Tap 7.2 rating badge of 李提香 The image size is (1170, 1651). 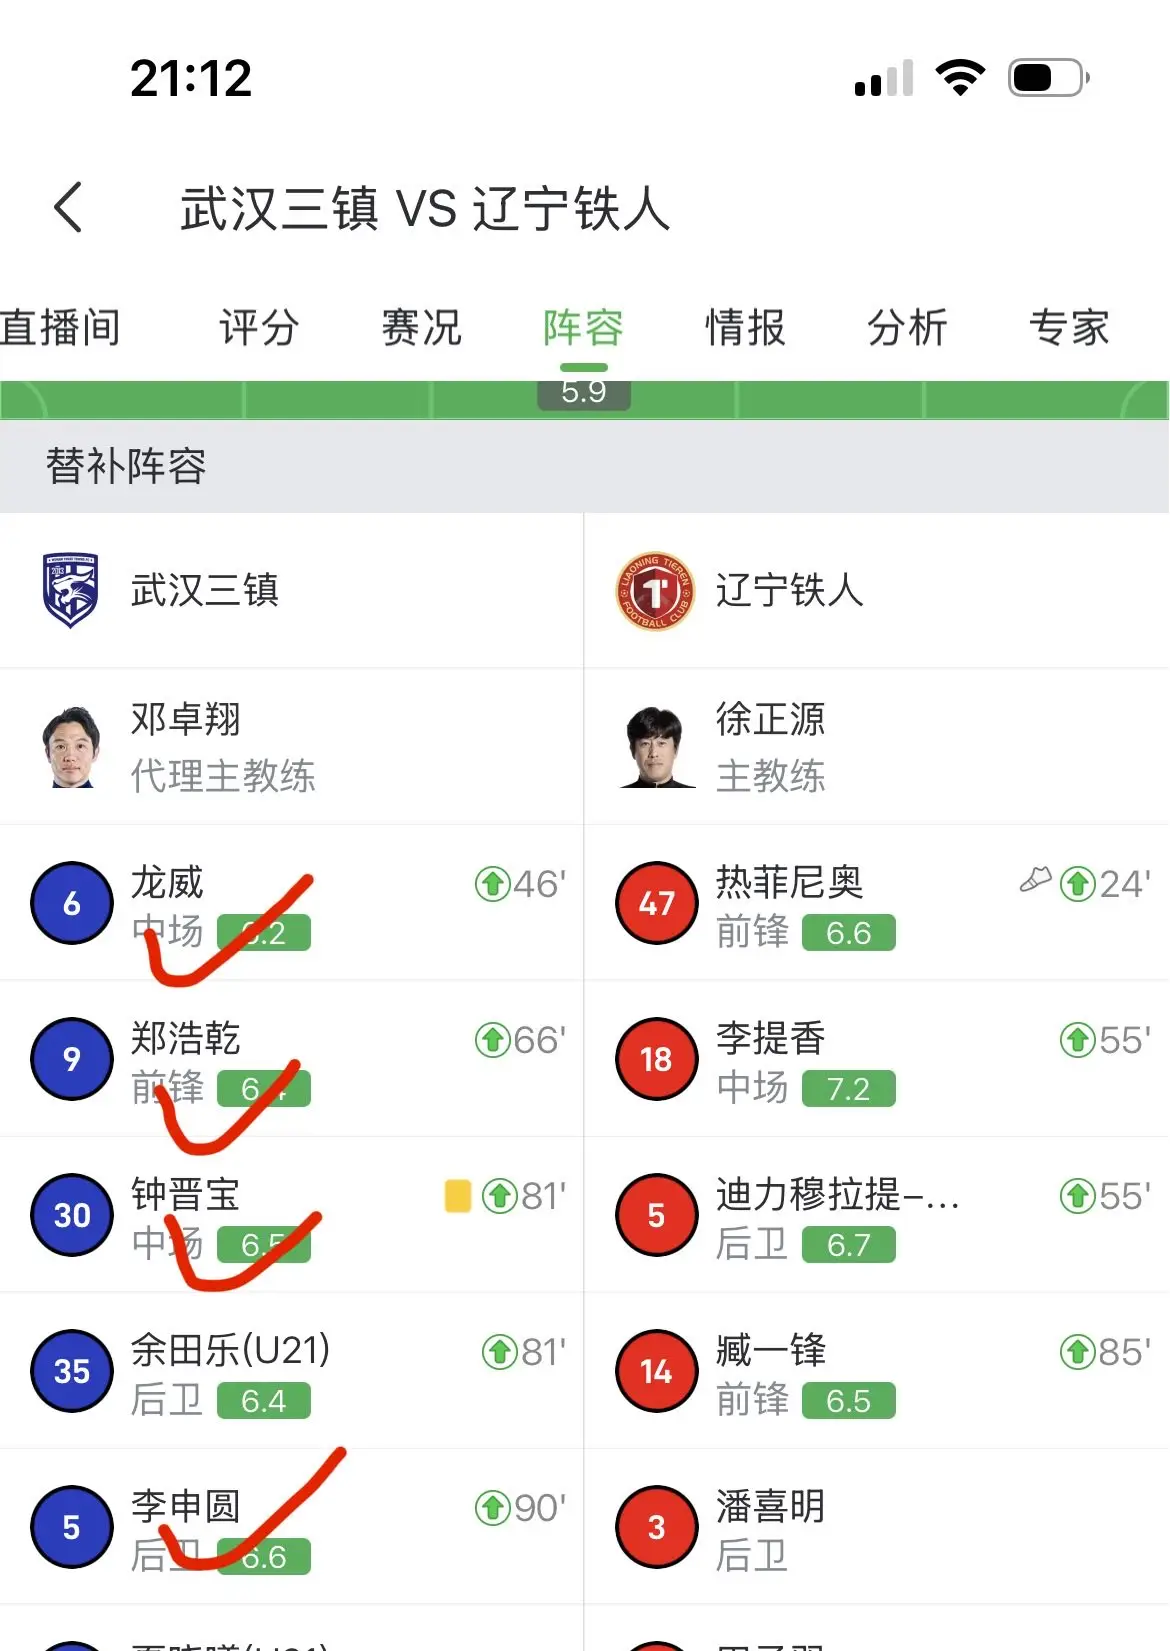848,1089
